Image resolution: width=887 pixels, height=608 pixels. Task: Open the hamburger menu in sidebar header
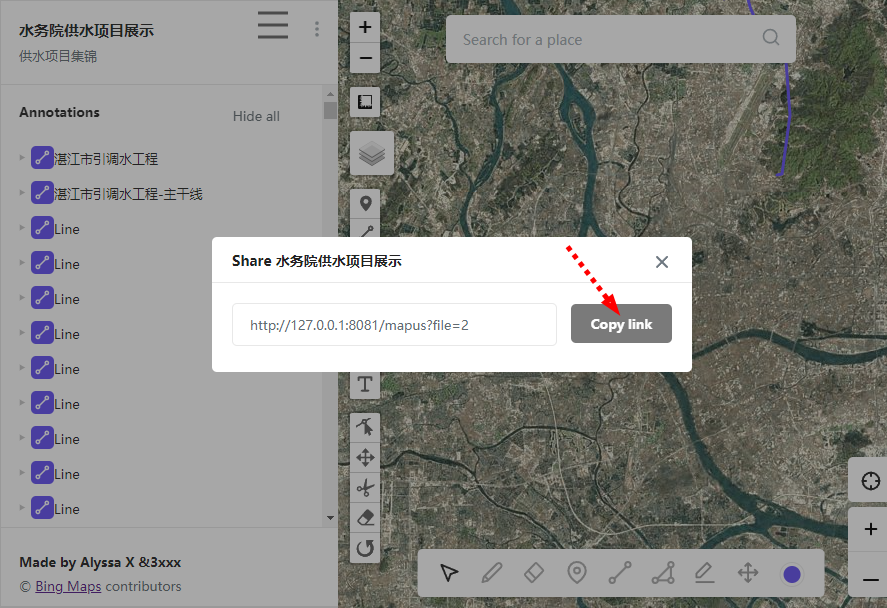272,25
